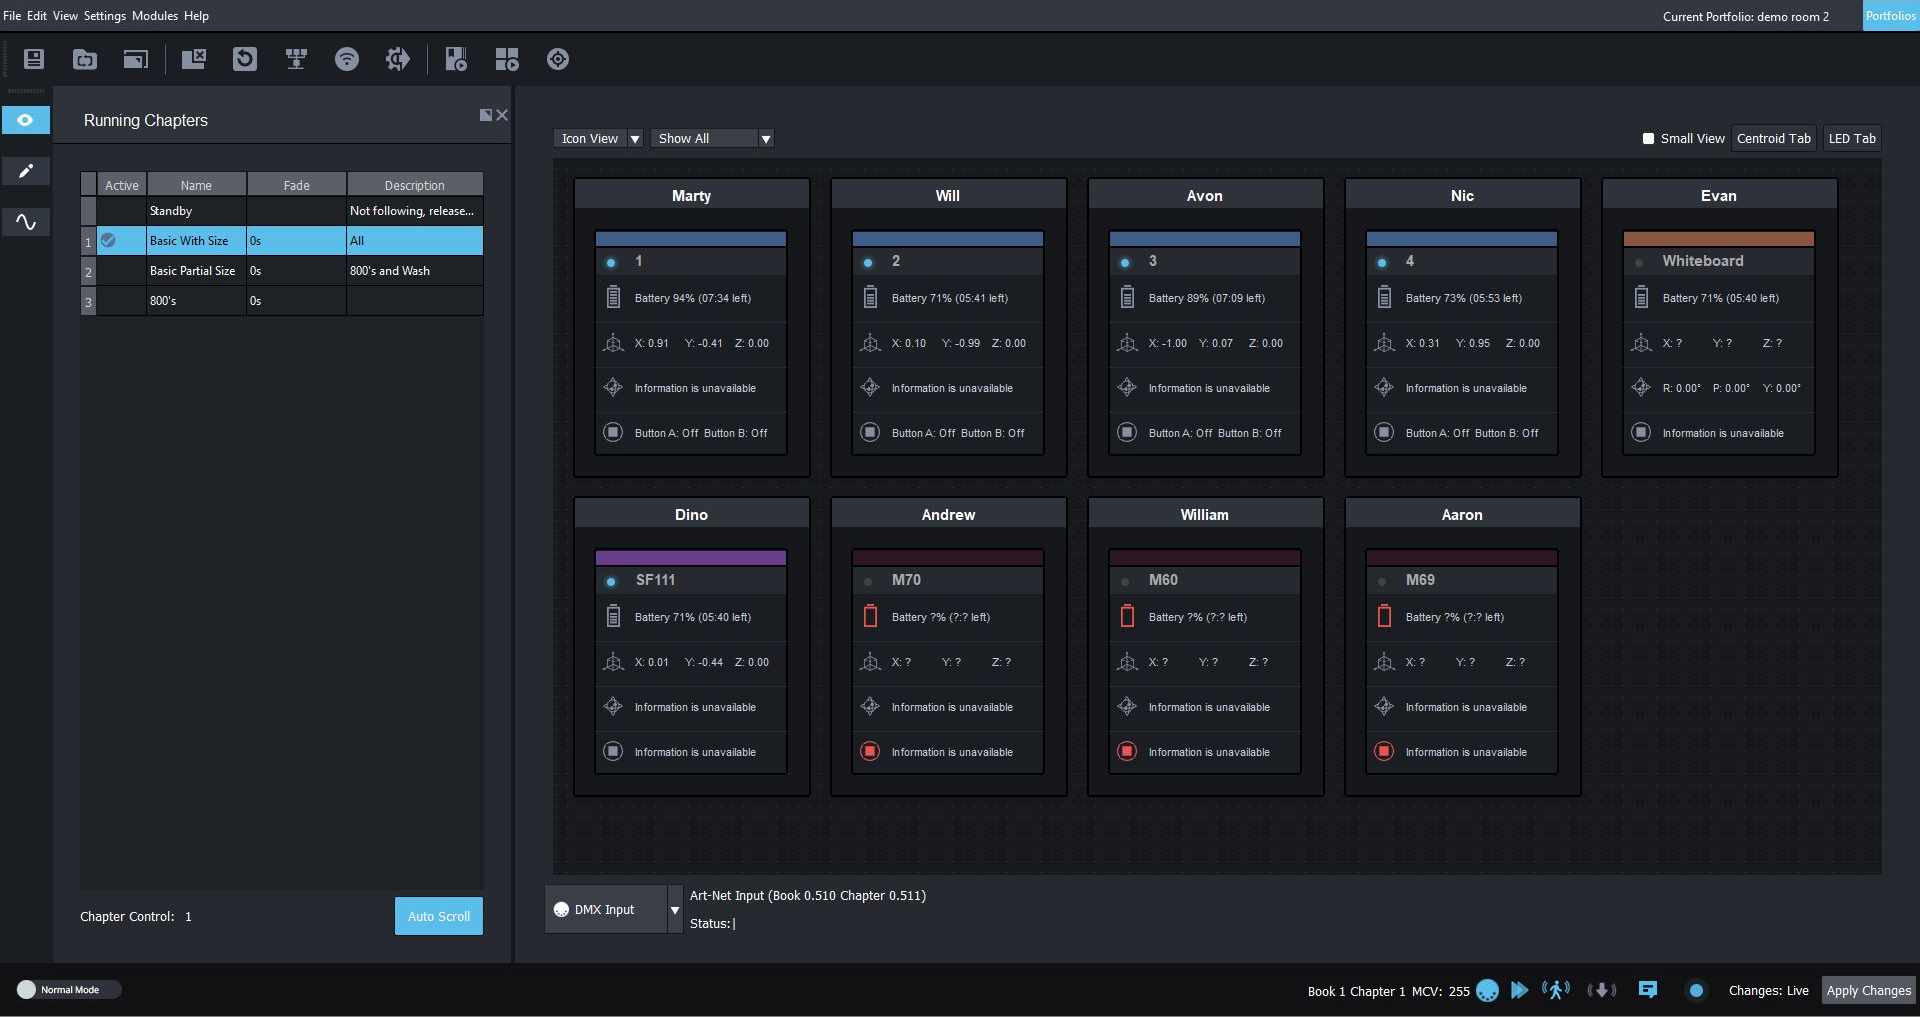Click the network tree icon in toolbar
Screen dimensions: 1920x1017
[296, 59]
